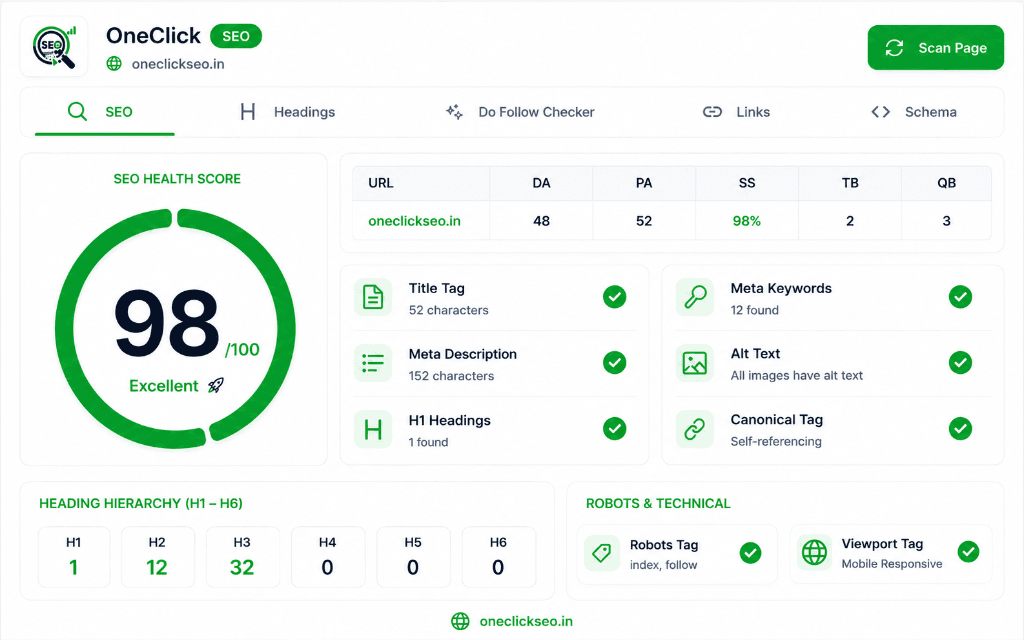Screen dimensions: 1024x640
Task: Click the Alt Text green checkmark
Action: [x=960, y=362]
